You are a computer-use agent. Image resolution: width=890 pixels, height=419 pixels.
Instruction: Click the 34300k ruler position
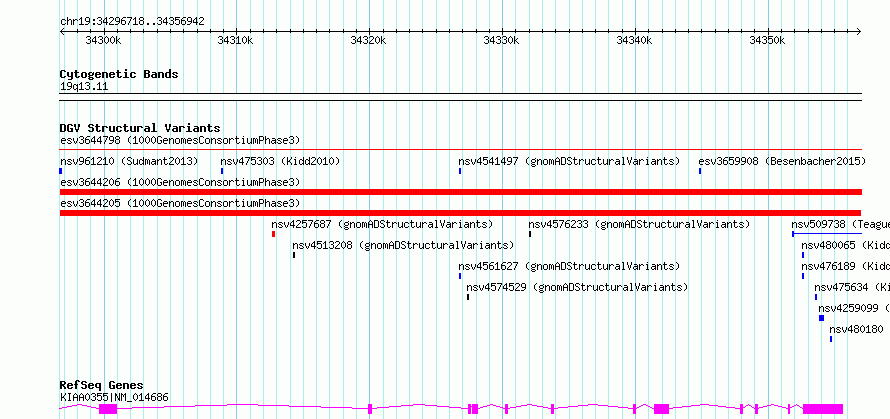(102, 40)
